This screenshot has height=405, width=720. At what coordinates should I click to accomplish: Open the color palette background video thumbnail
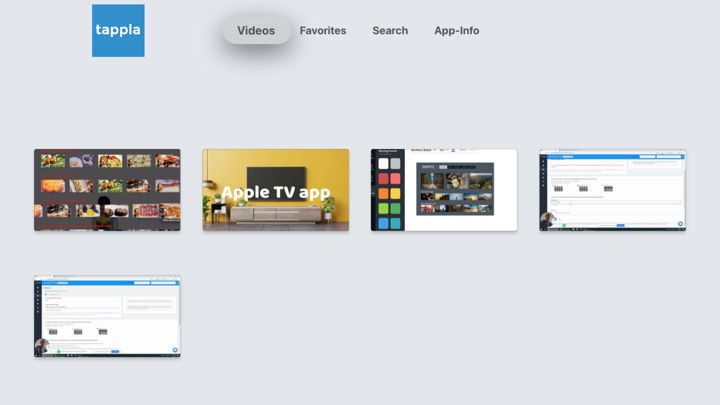(x=444, y=190)
